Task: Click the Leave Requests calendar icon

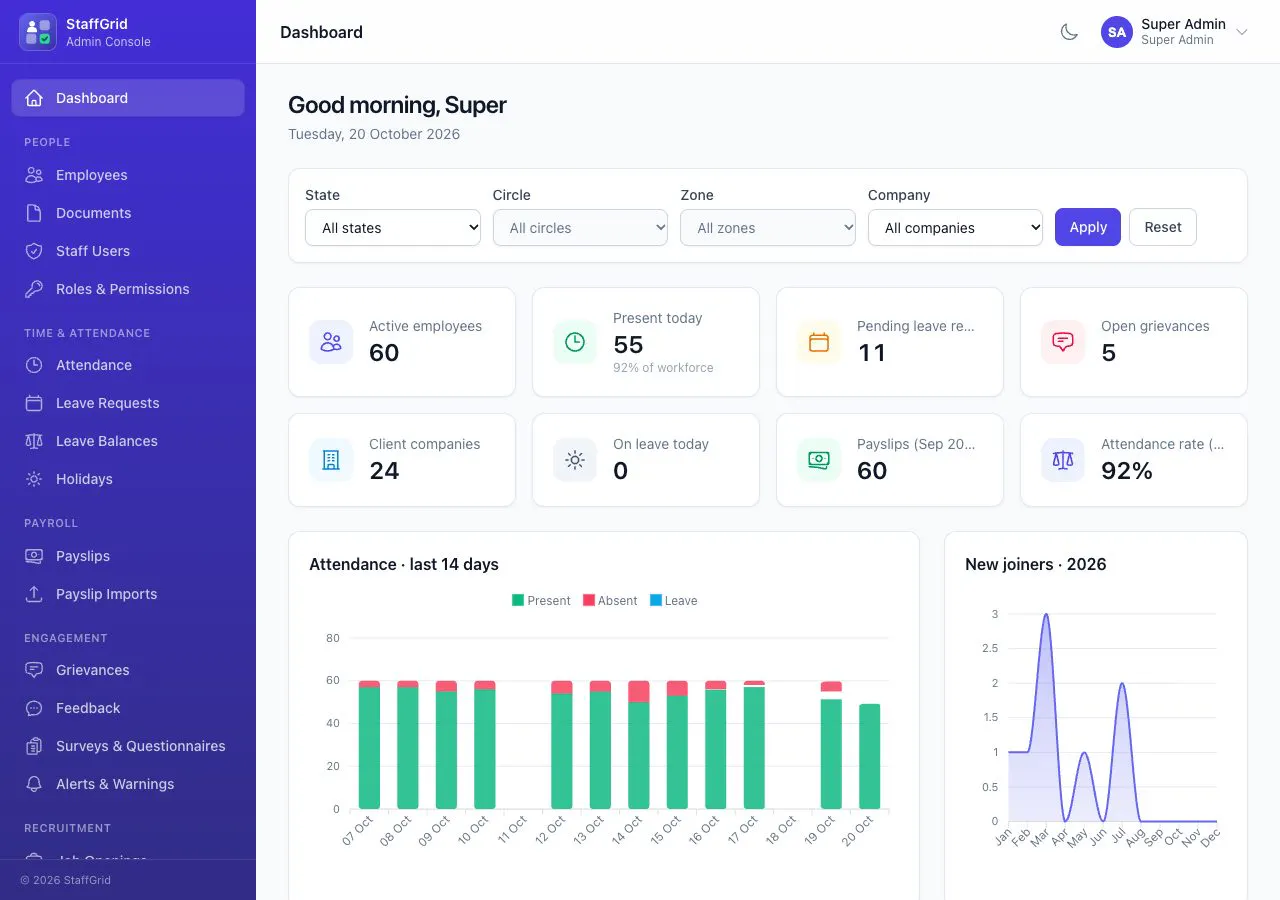Action: click(34, 403)
